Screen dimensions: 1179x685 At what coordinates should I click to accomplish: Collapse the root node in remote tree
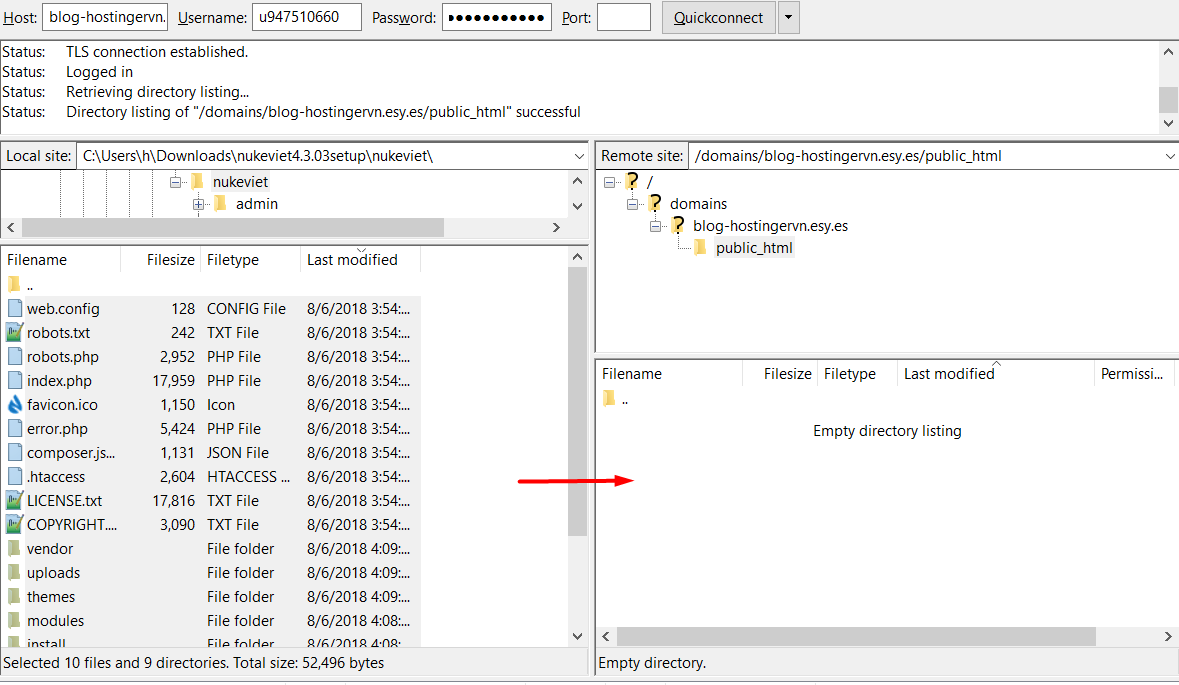tap(609, 182)
